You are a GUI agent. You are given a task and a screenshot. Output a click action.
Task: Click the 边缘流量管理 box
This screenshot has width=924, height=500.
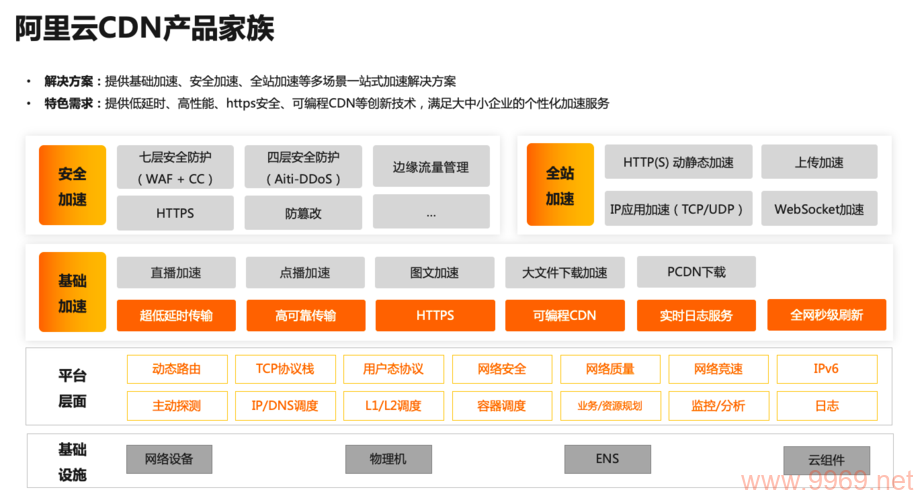click(x=431, y=167)
